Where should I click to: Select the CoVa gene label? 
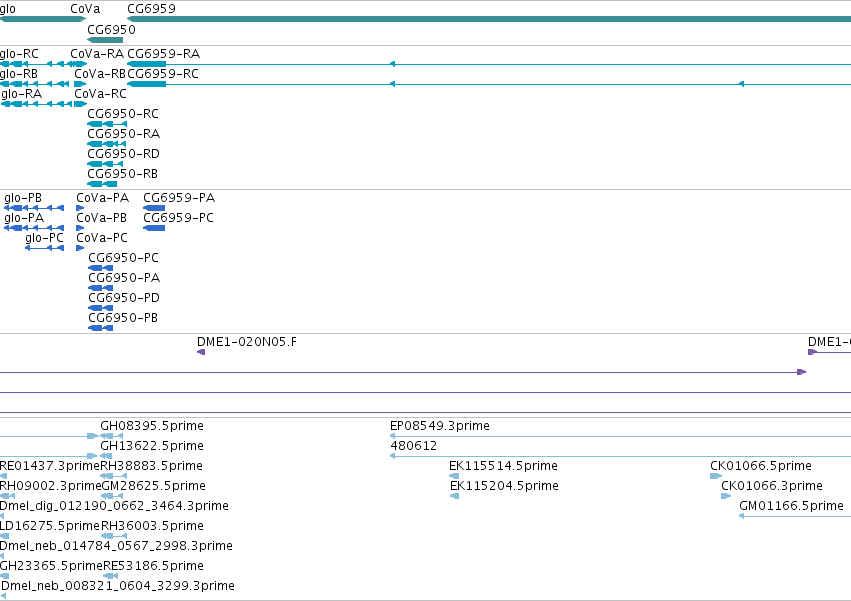85,9
